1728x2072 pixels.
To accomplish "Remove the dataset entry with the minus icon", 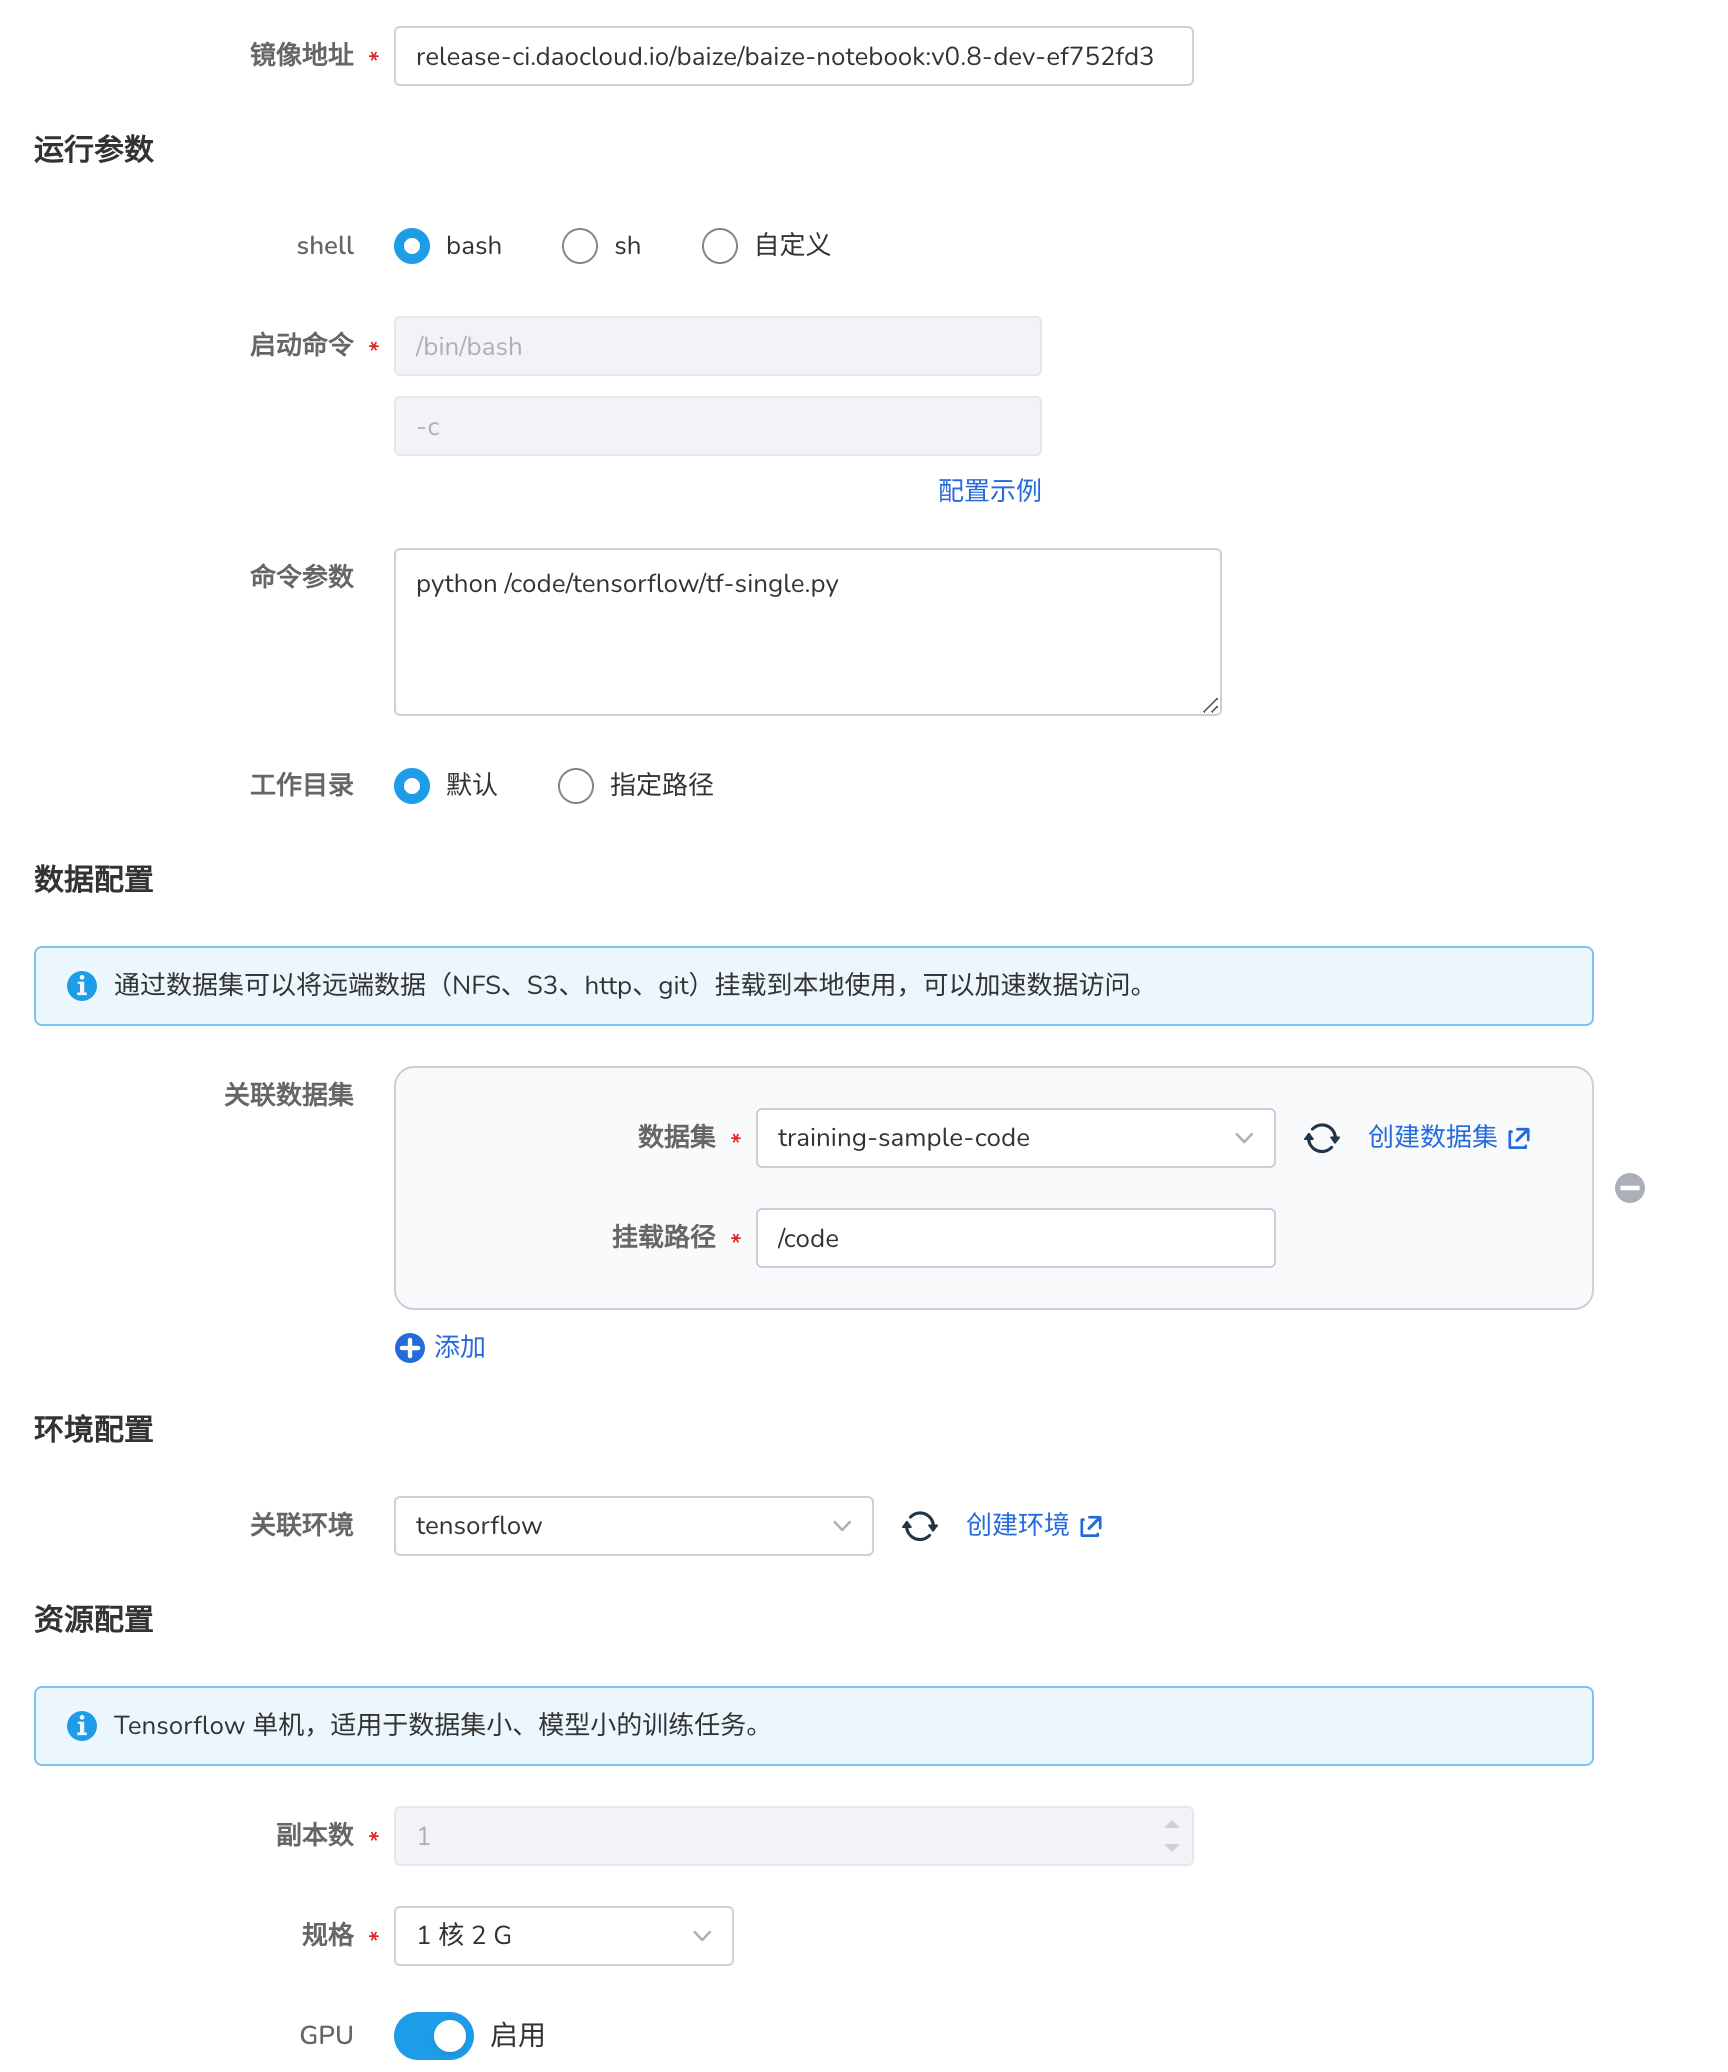I will click(1630, 1188).
